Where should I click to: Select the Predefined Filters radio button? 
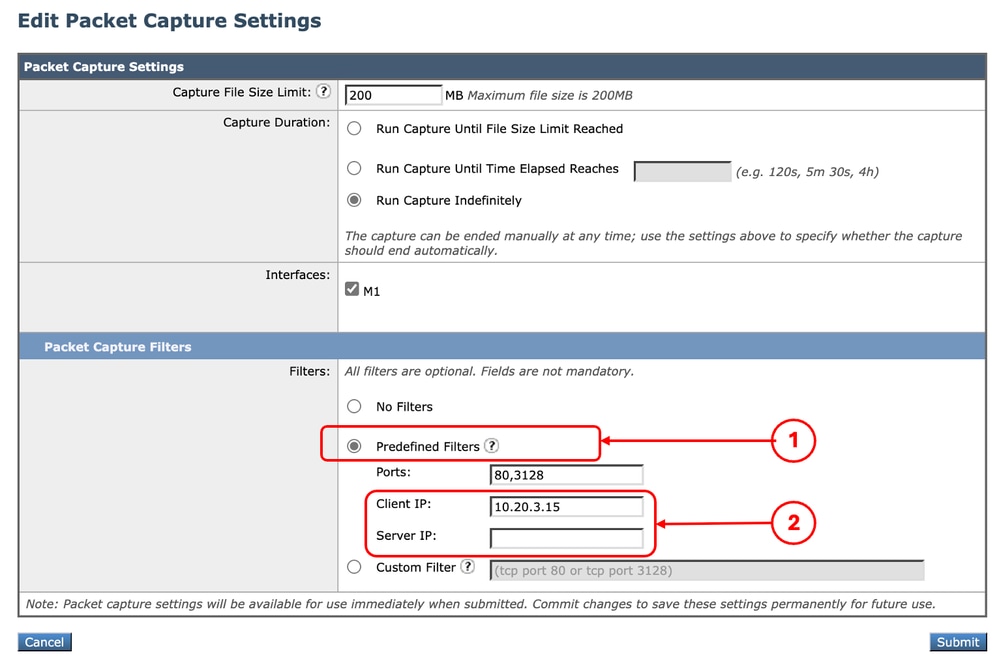(x=354, y=446)
